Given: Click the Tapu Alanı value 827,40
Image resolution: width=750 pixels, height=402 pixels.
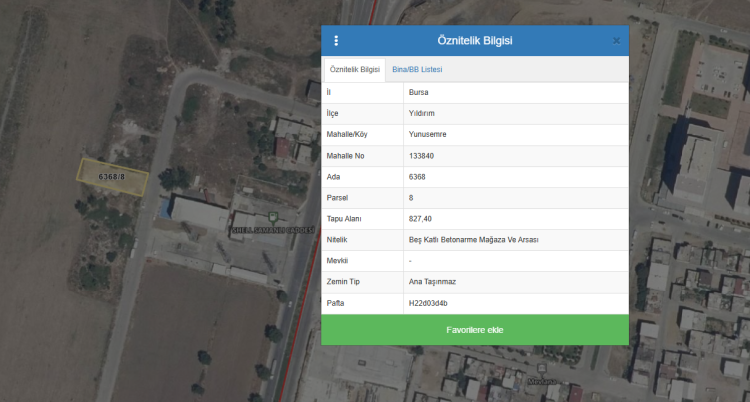Looking at the screenshot, I should pyautogui.click(x=420, y=218).
